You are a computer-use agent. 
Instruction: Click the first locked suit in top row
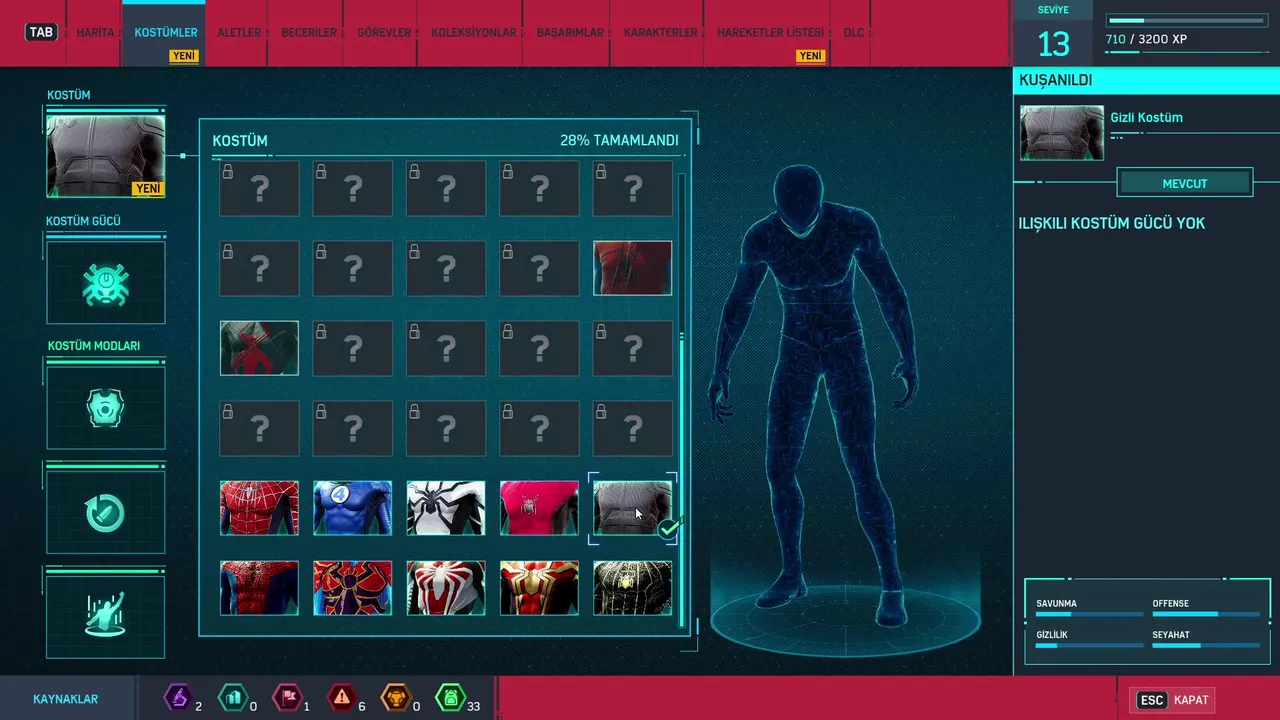coord(259,188)
